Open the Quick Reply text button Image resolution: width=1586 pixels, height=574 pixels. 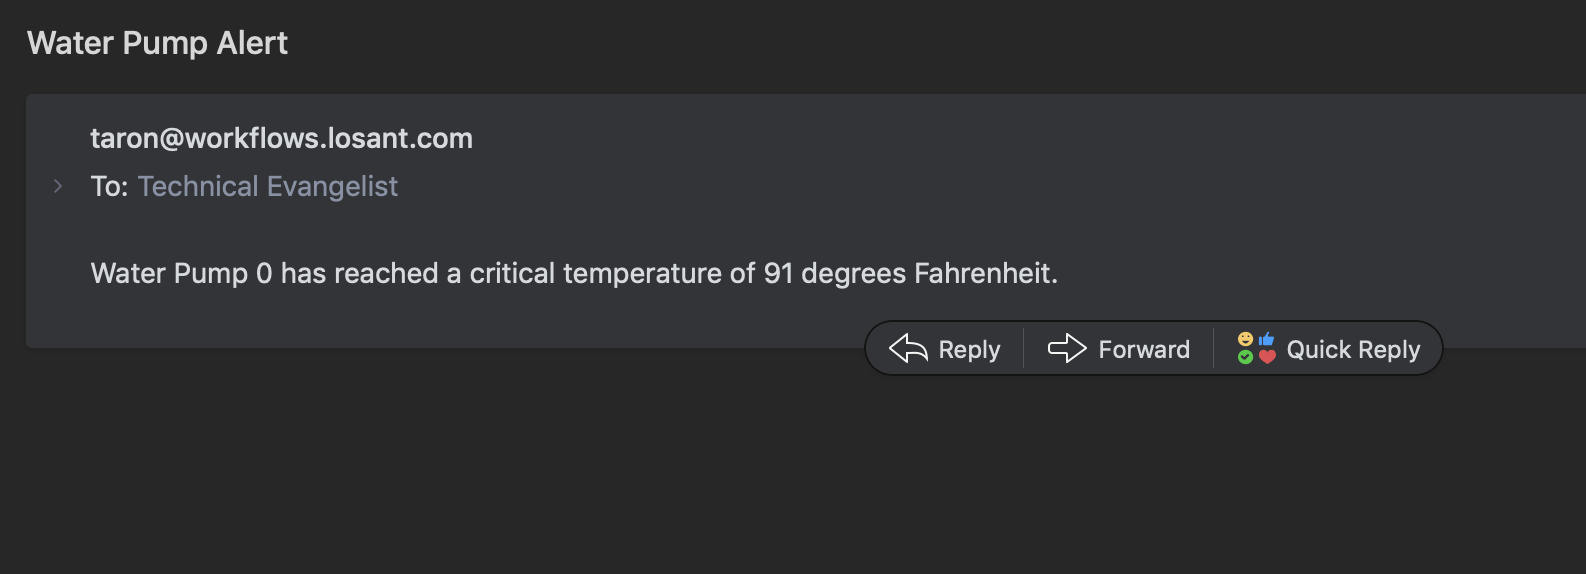coord(1353,349)
